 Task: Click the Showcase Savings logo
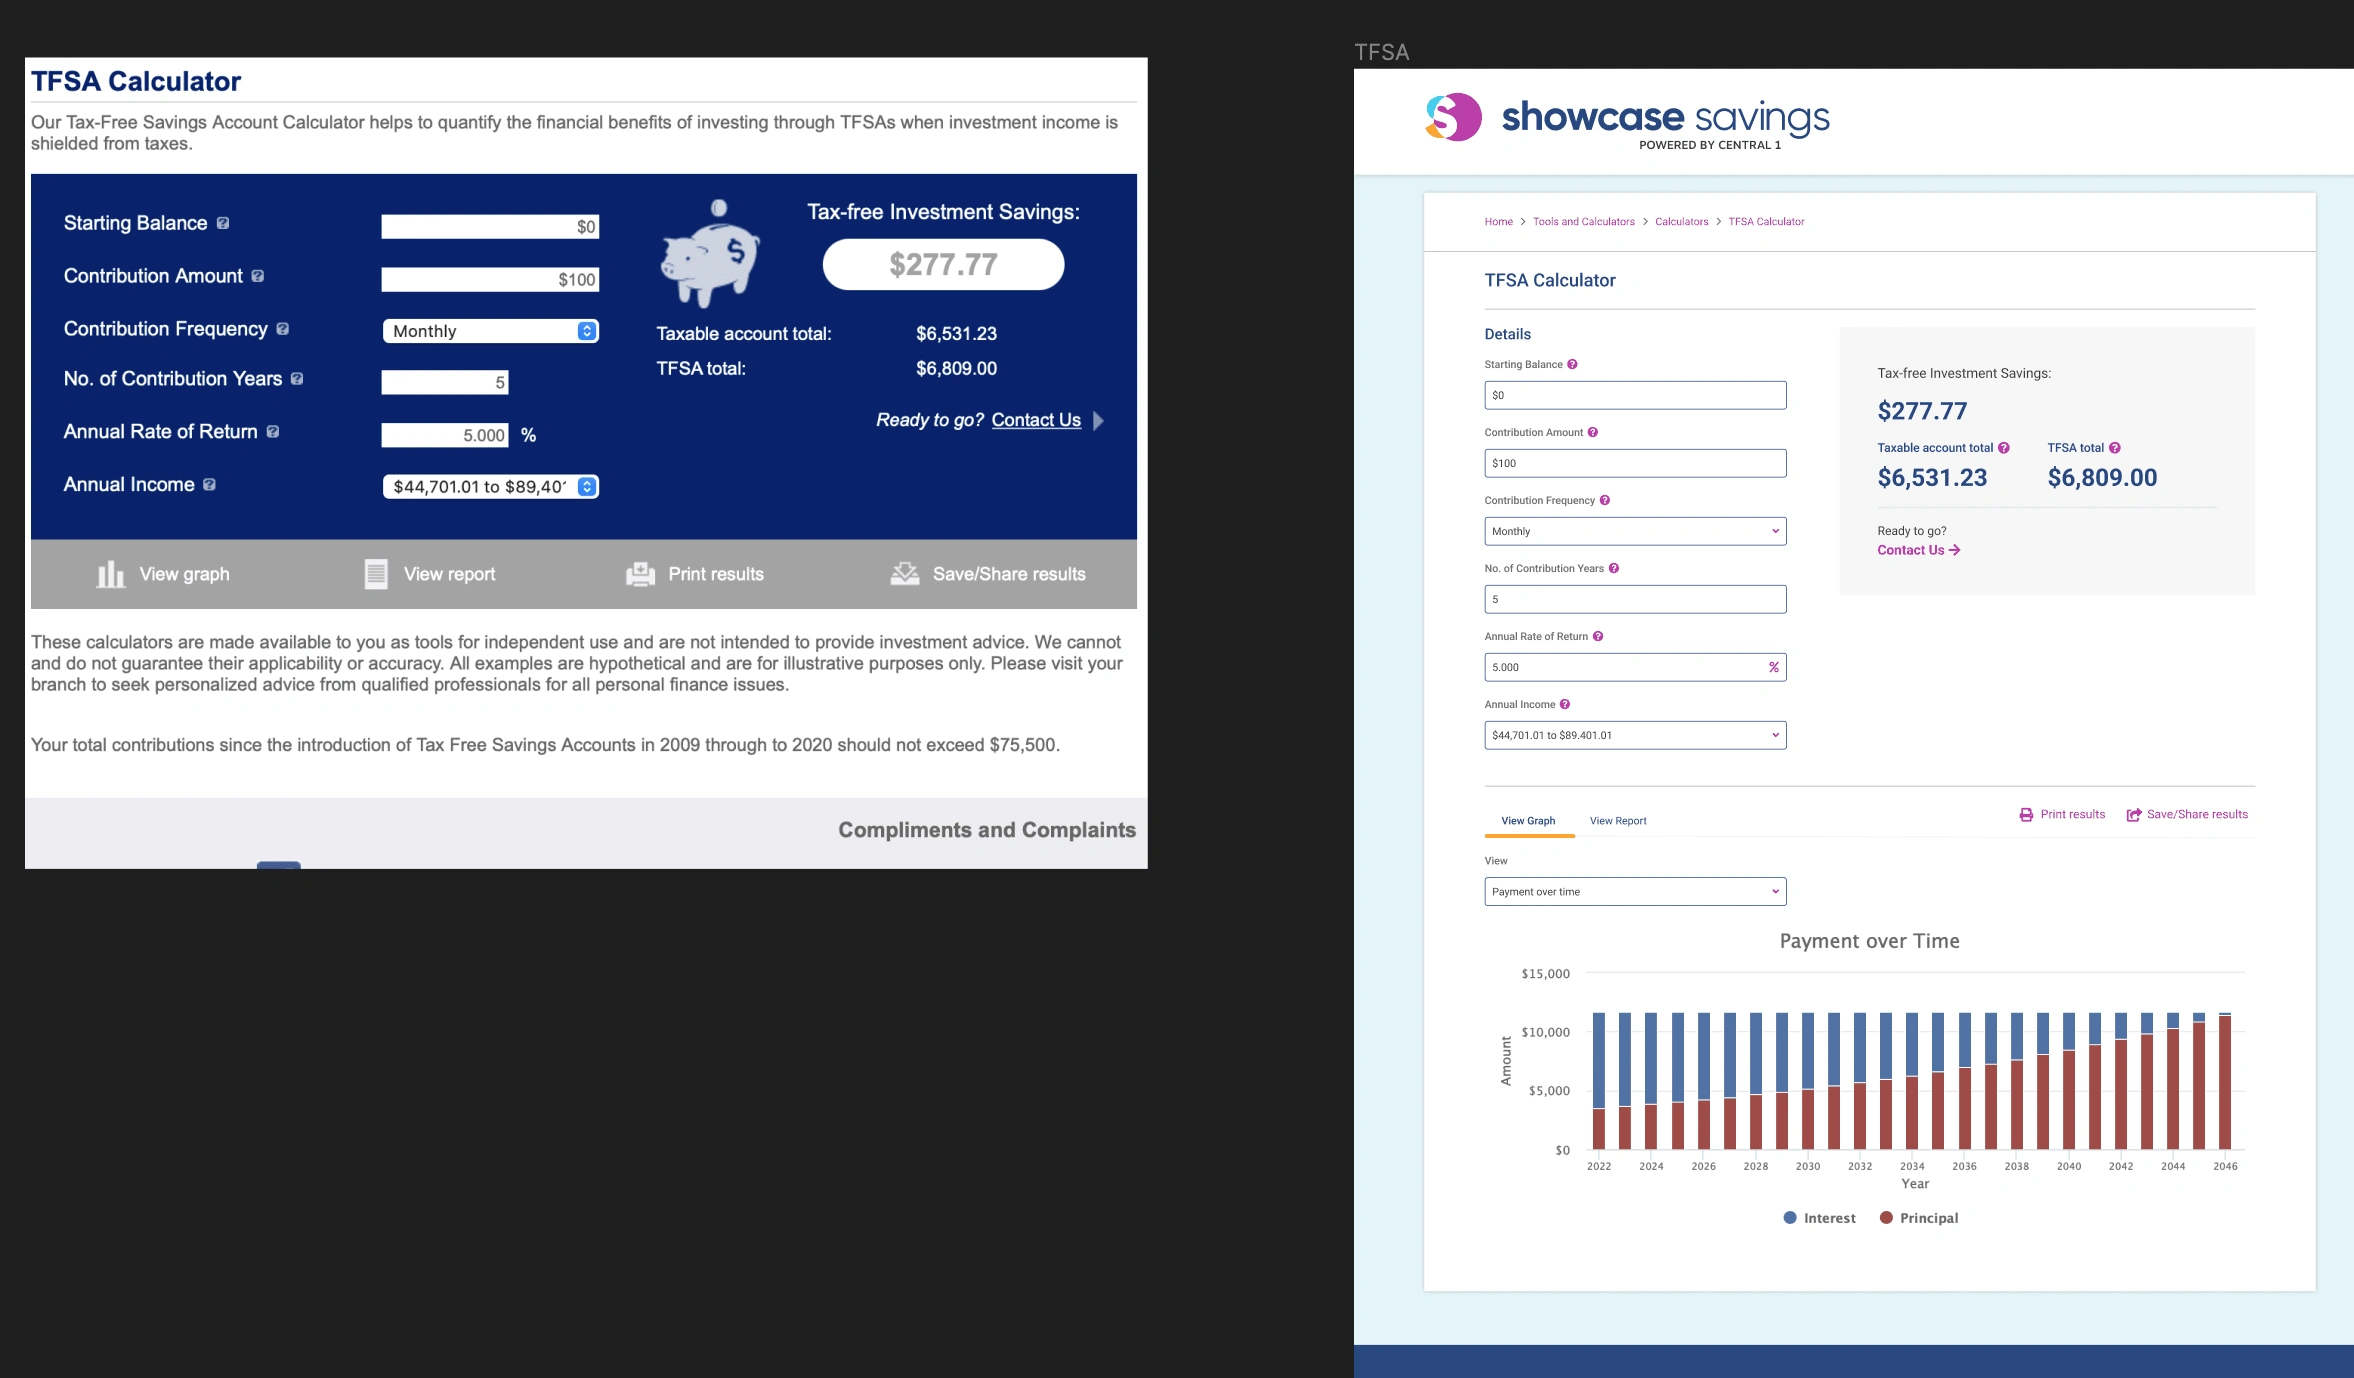[1627, 119]
